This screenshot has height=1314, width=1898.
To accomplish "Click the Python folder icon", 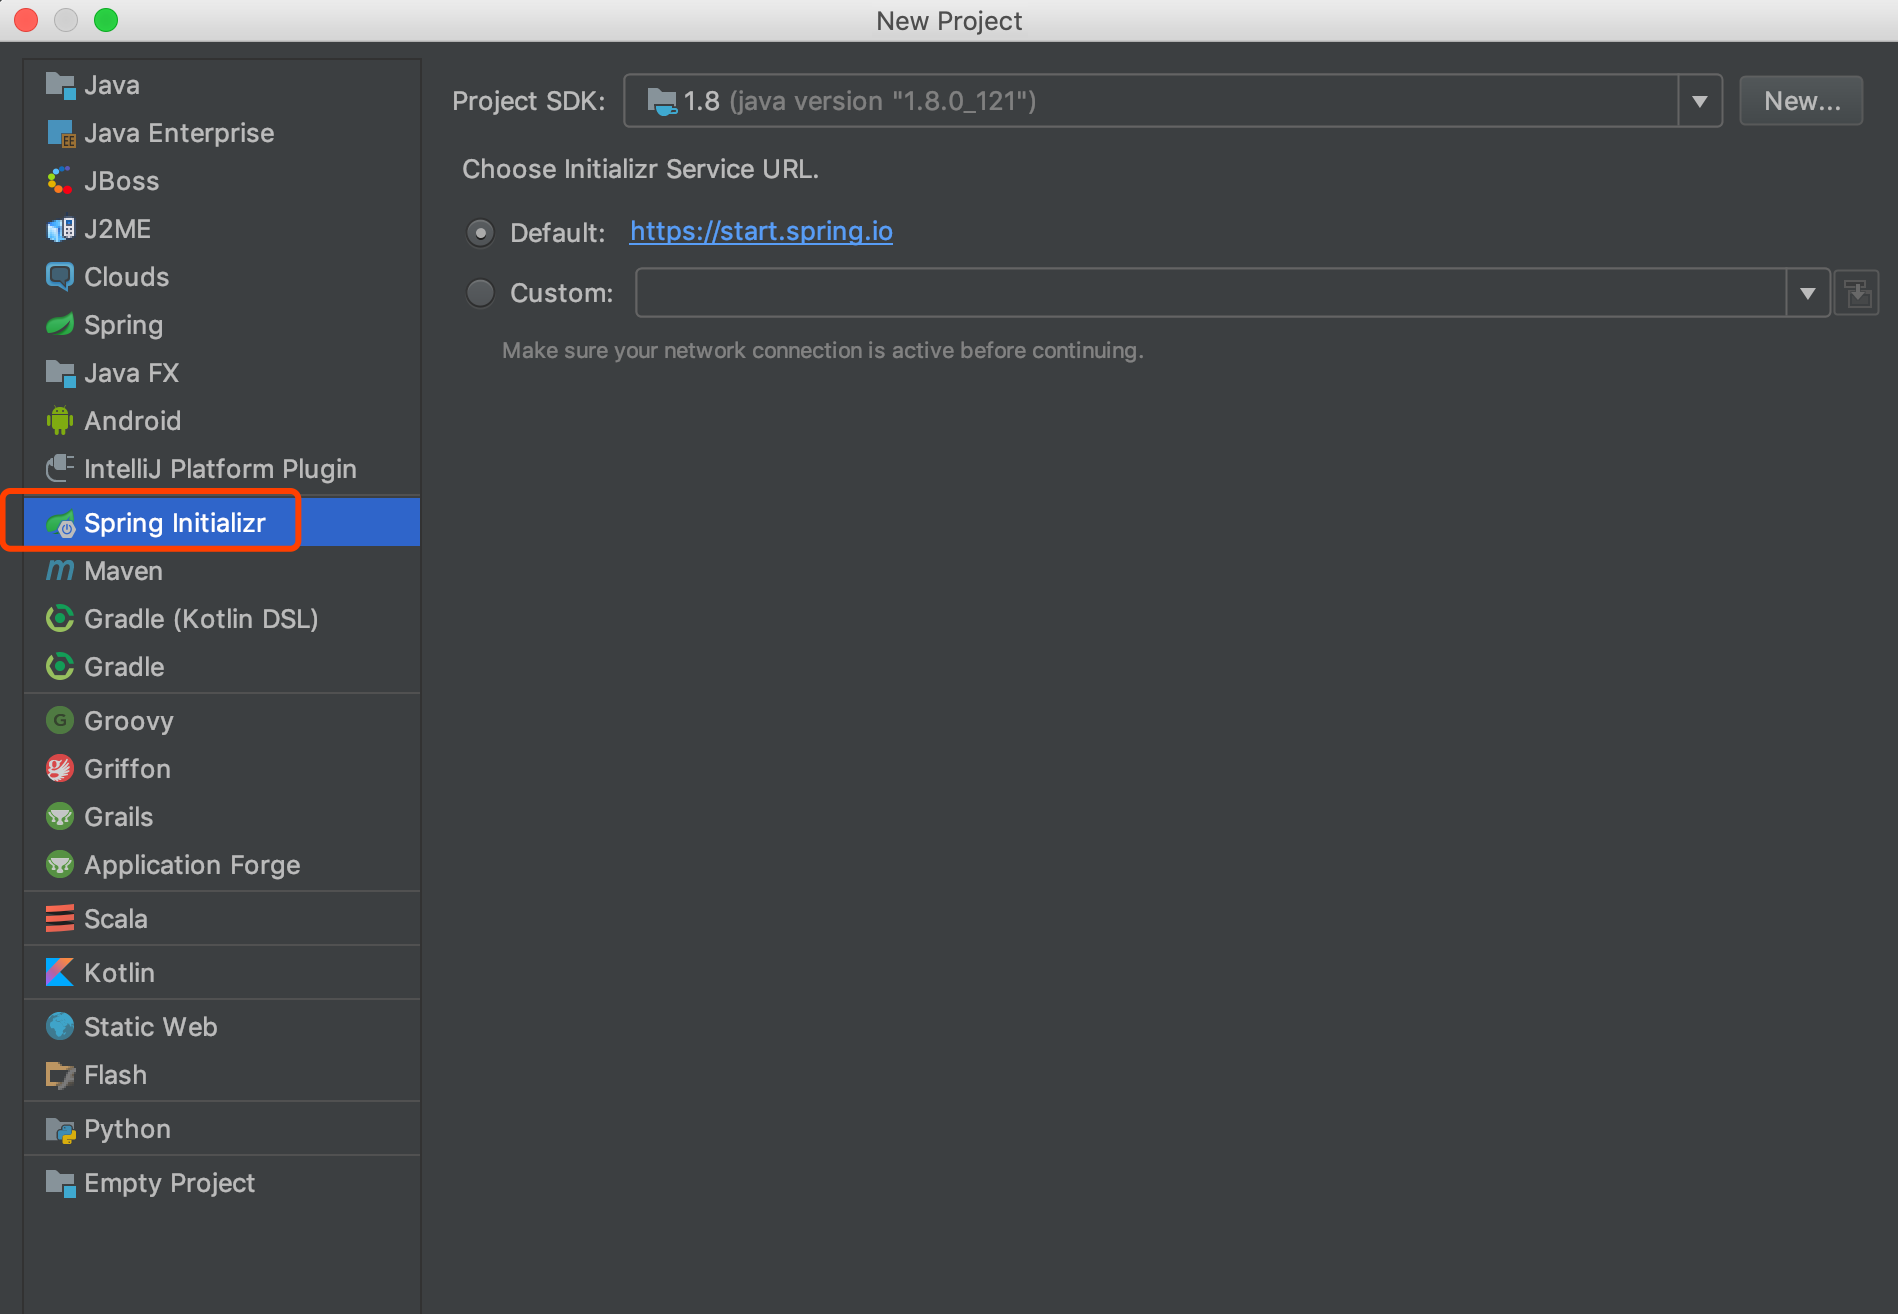I will point(60,1130).
